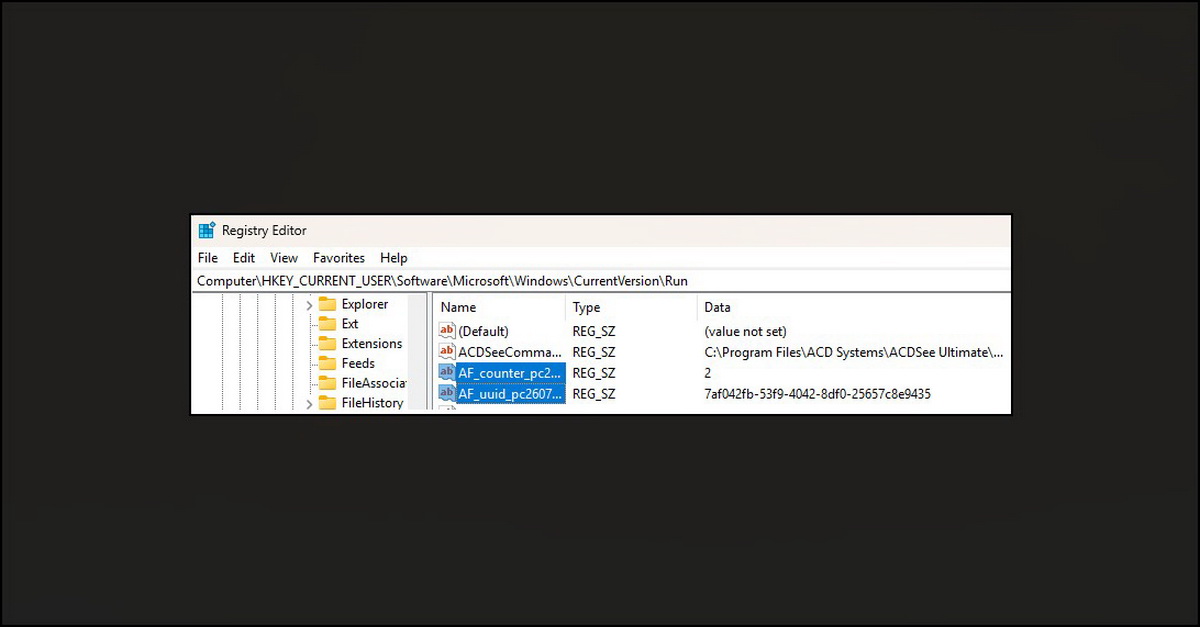Image resolution: width=1200 pixels, height=627 pixels.
Task: Click REG_SZ in the (Default) row
Action: click(594, 331)
